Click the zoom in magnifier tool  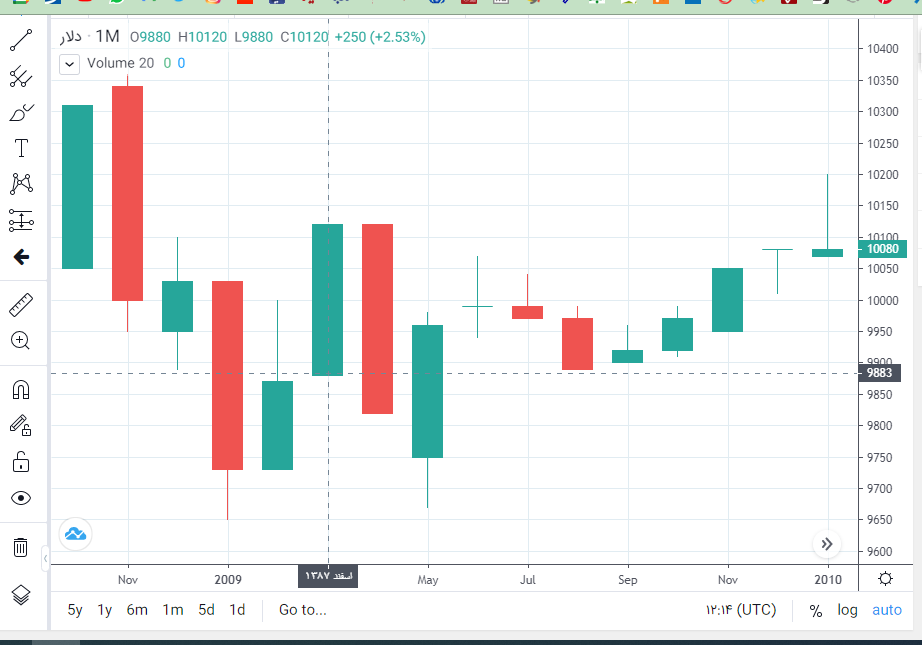pyautogui.click(x=21, y=340)
